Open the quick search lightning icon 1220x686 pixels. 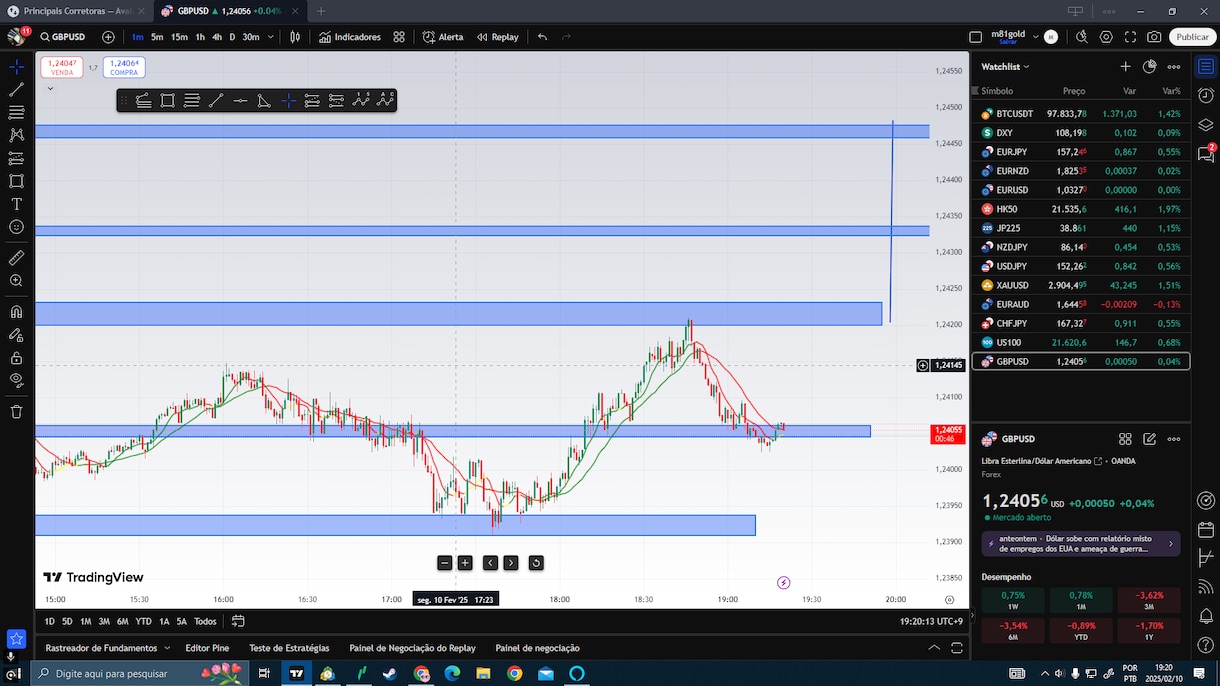pos(1081,37)
